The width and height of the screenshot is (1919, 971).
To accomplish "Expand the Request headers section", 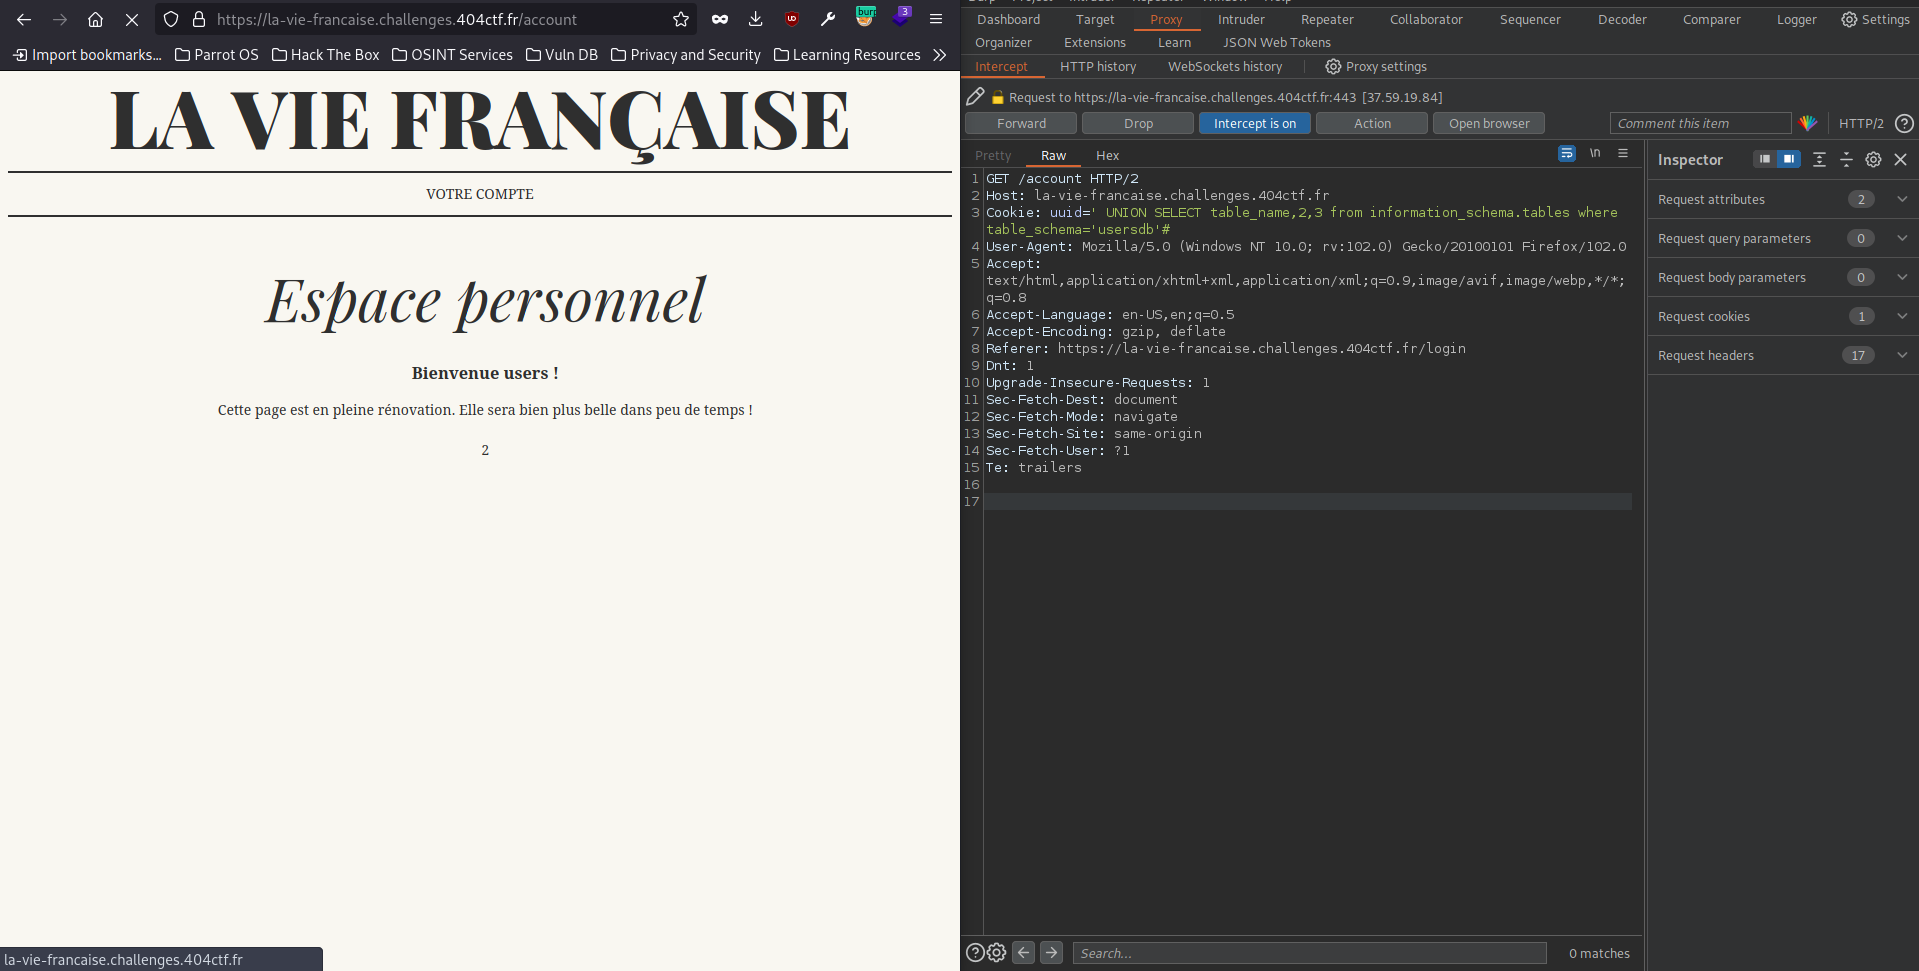I will (x=1901, y=355).
